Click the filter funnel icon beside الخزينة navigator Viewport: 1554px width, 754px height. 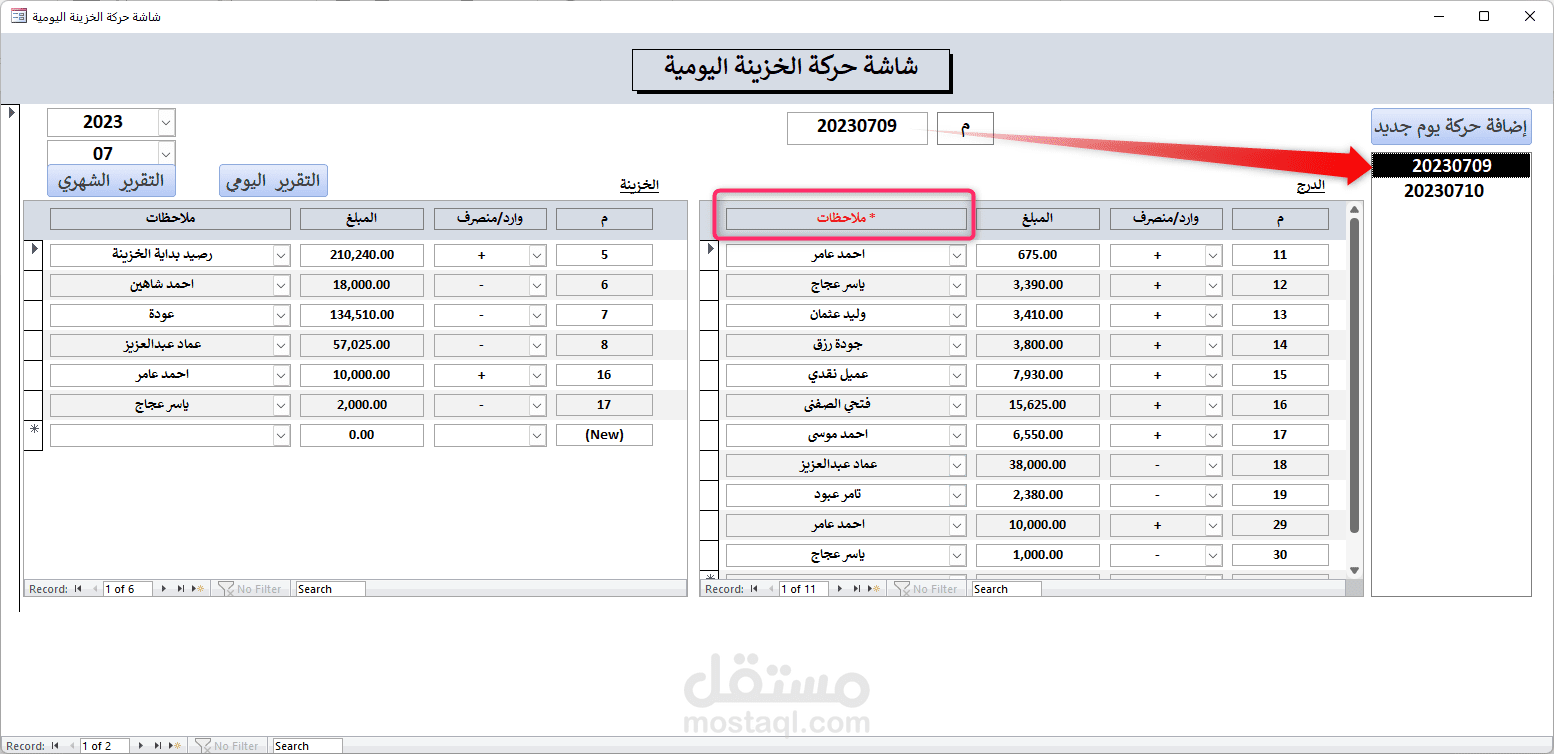click(227, 588)
